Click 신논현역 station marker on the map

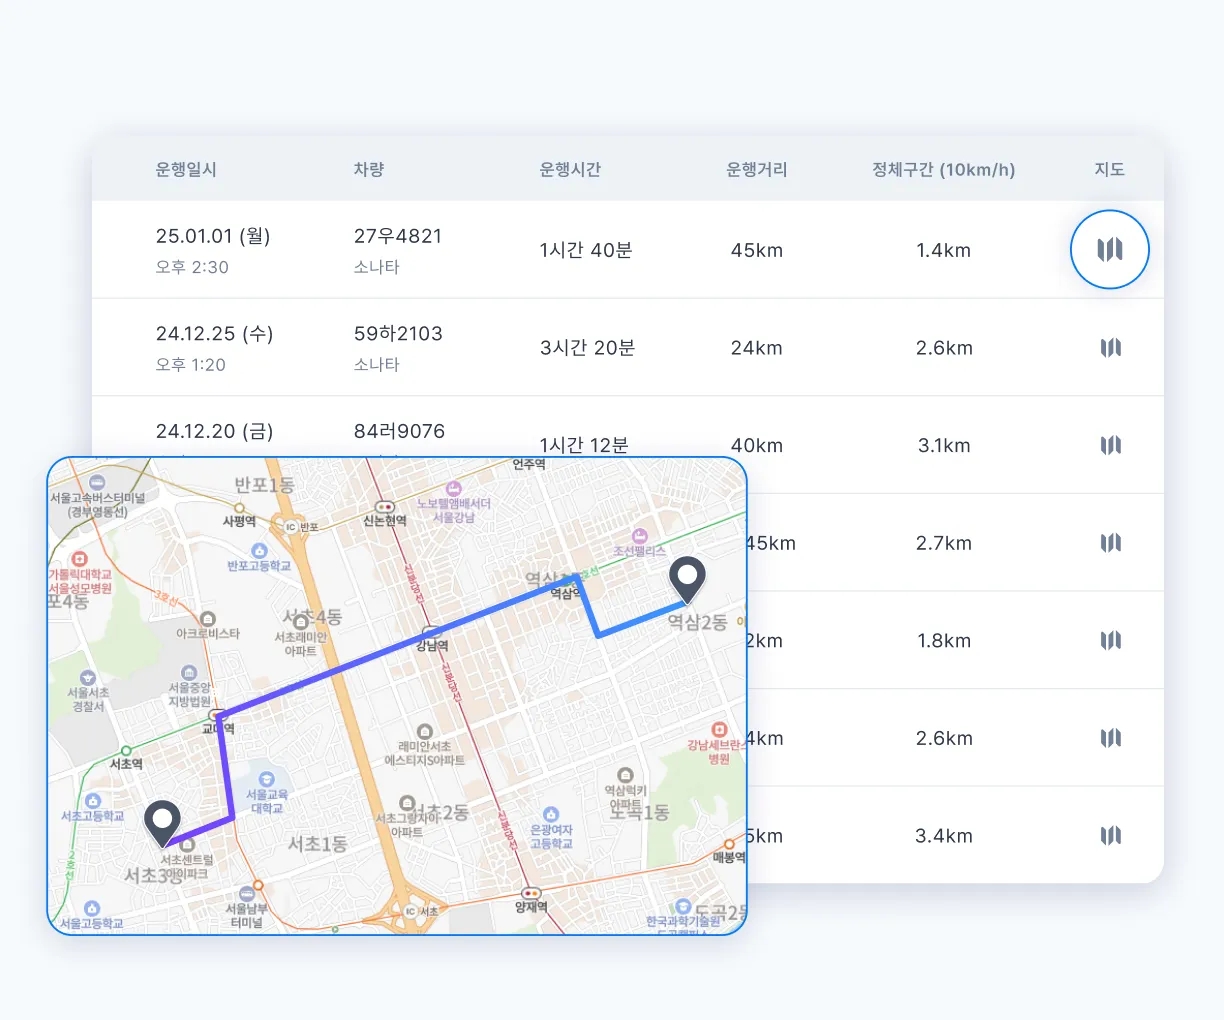pyautogui.click(x=384, y=508)
